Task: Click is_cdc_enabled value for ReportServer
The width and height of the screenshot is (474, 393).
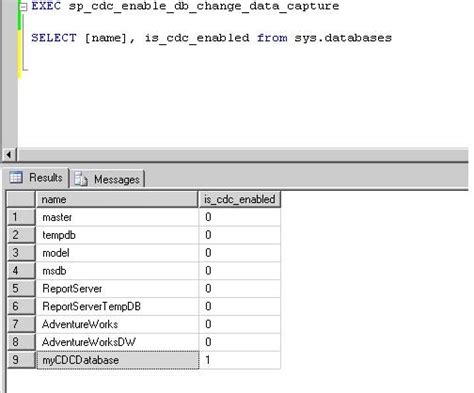Action: pyautogui.click(x=240, y=288)
